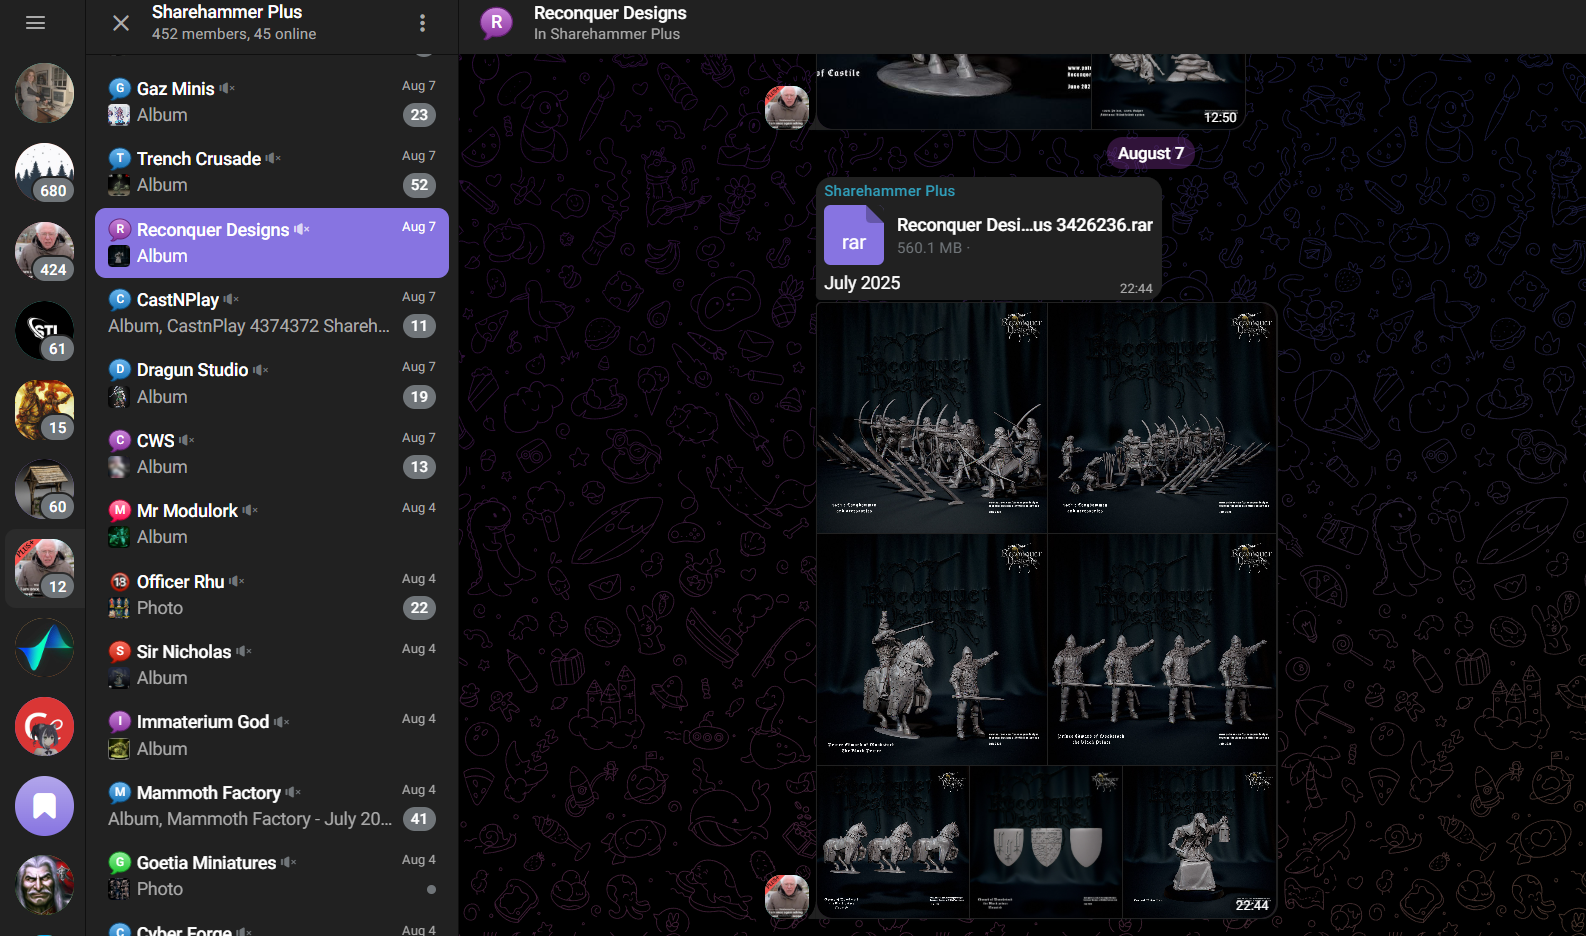The width and height of the screenshot is (1586, 936).
Task: Open the four crossbowmen album photo
Action: tap(1162, 650)
